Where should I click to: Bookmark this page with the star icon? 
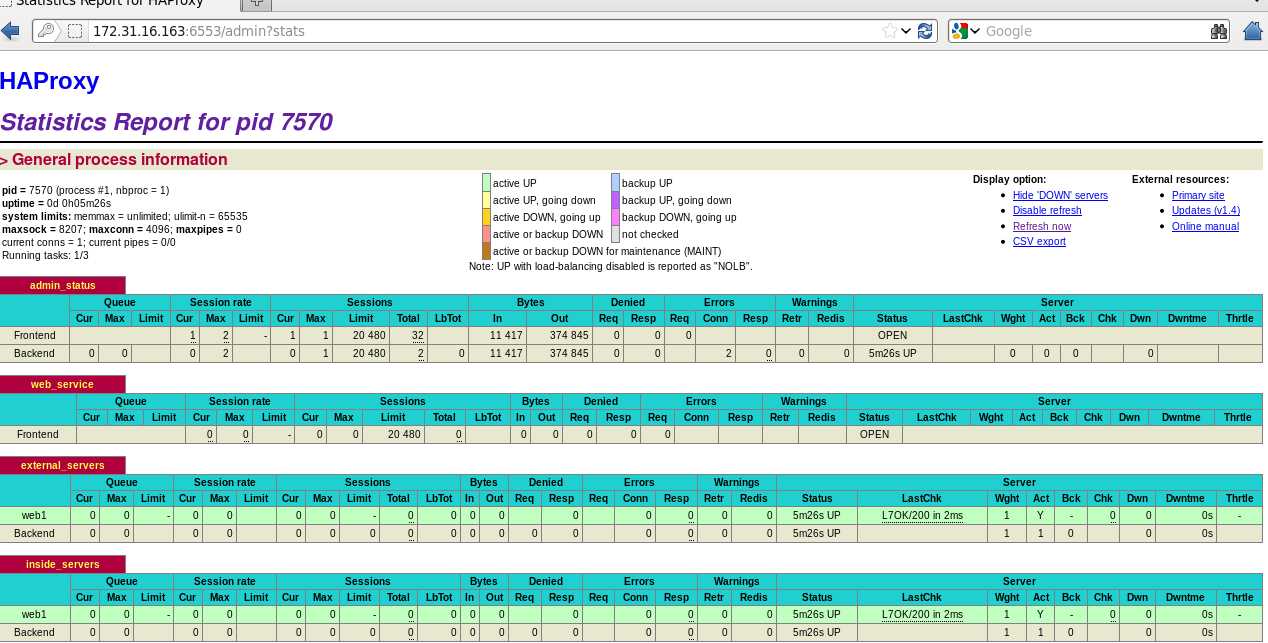(x=889, y=31)
